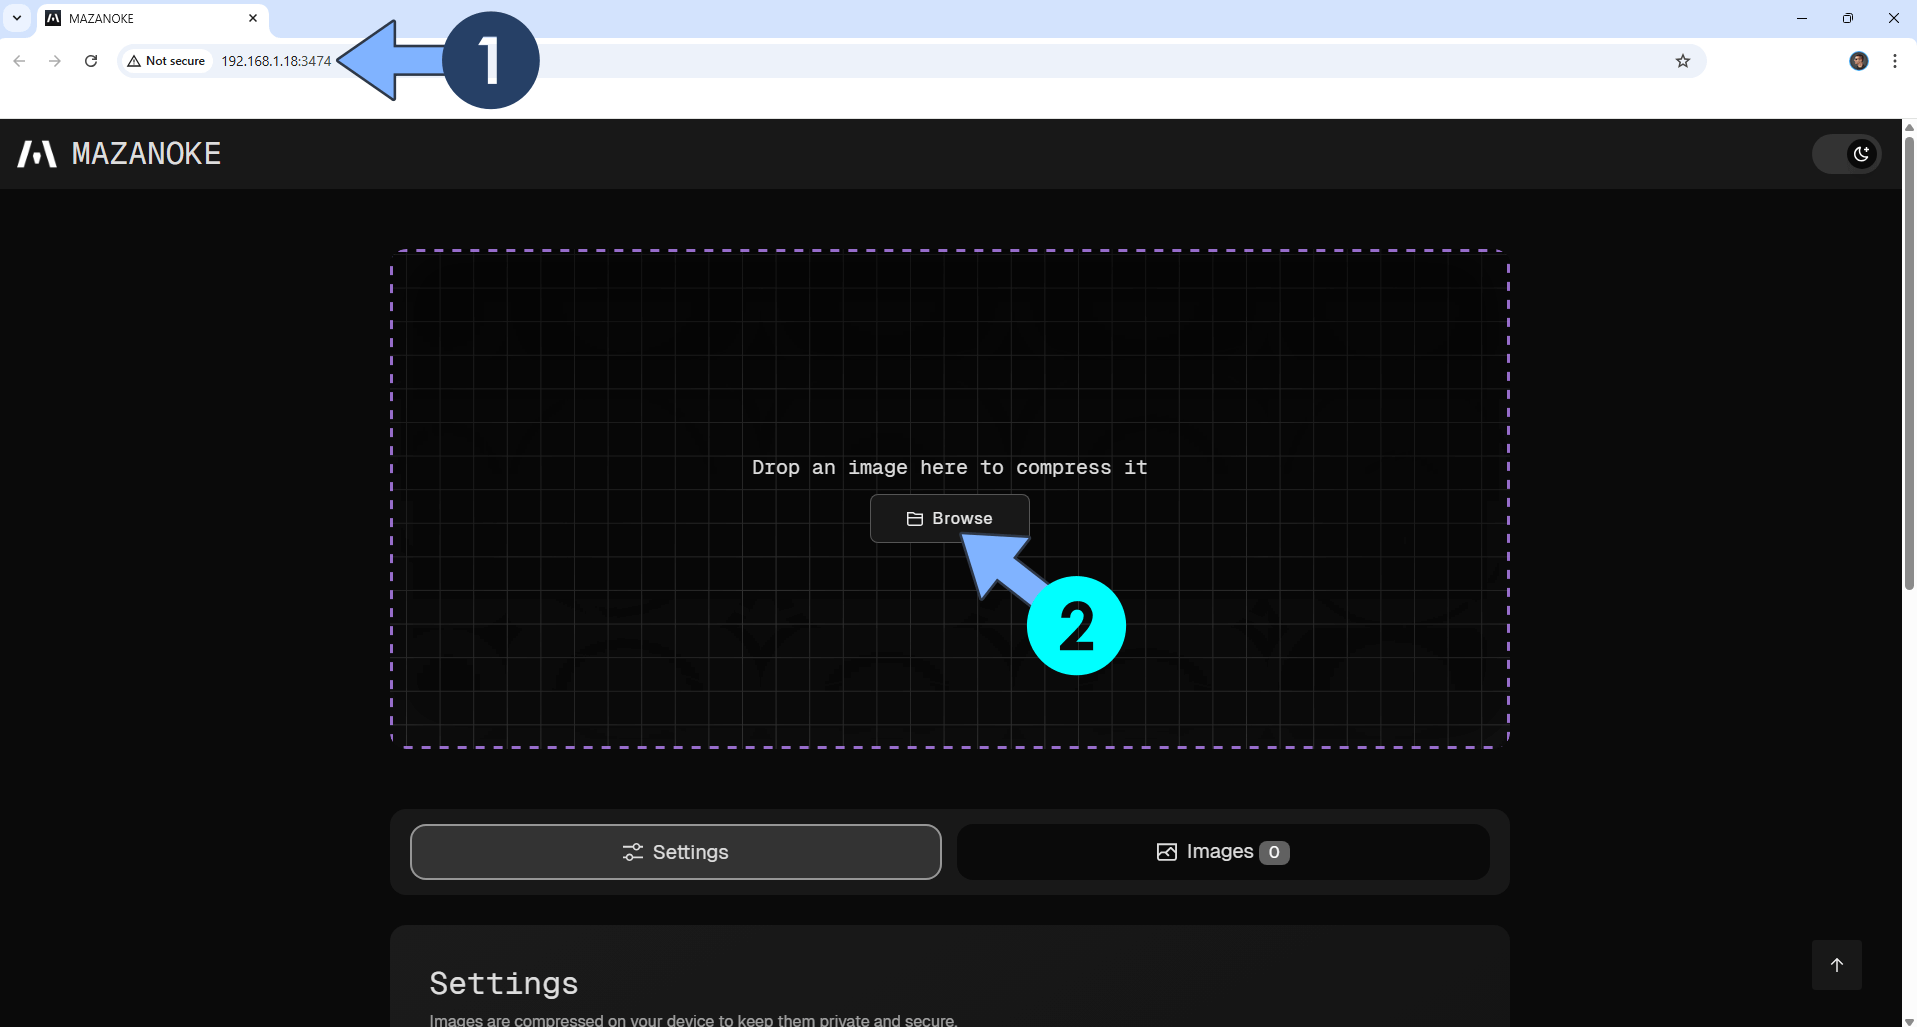Open the Chrome profile avatar

click(1859, 61)
